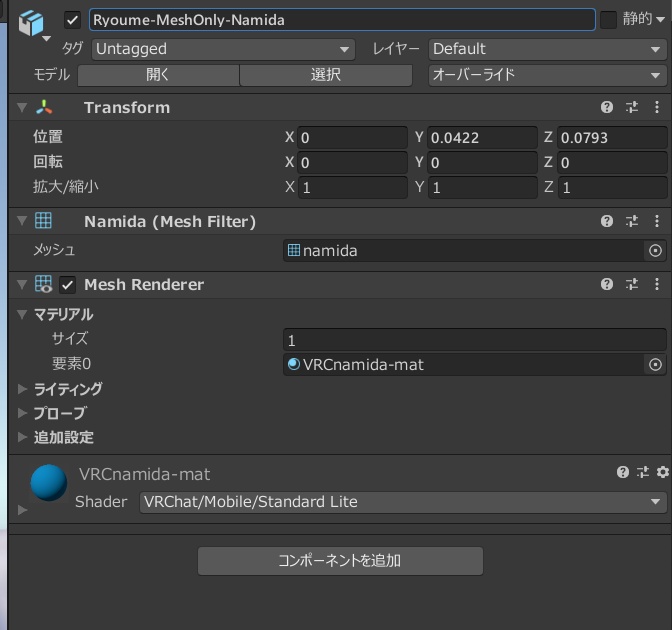The width and height of the screenshot is (672, 630).
Task: Open the オーバーライド dropdown
Action: [547, 75]
